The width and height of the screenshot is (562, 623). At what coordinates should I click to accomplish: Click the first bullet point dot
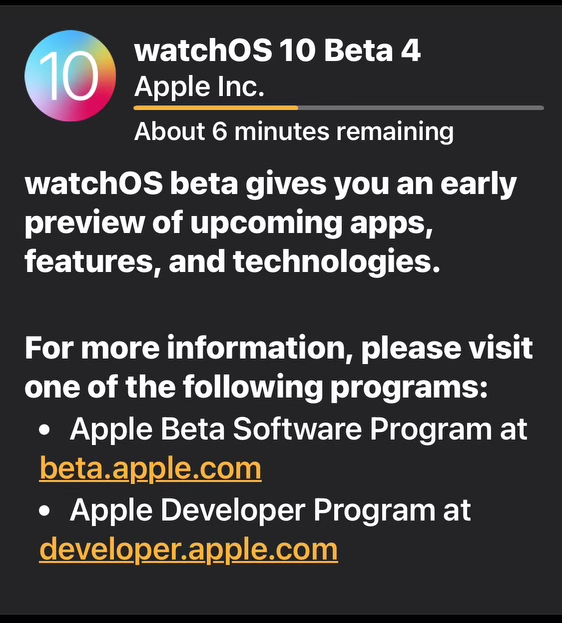pyautogui.click(x=45, y=430)
